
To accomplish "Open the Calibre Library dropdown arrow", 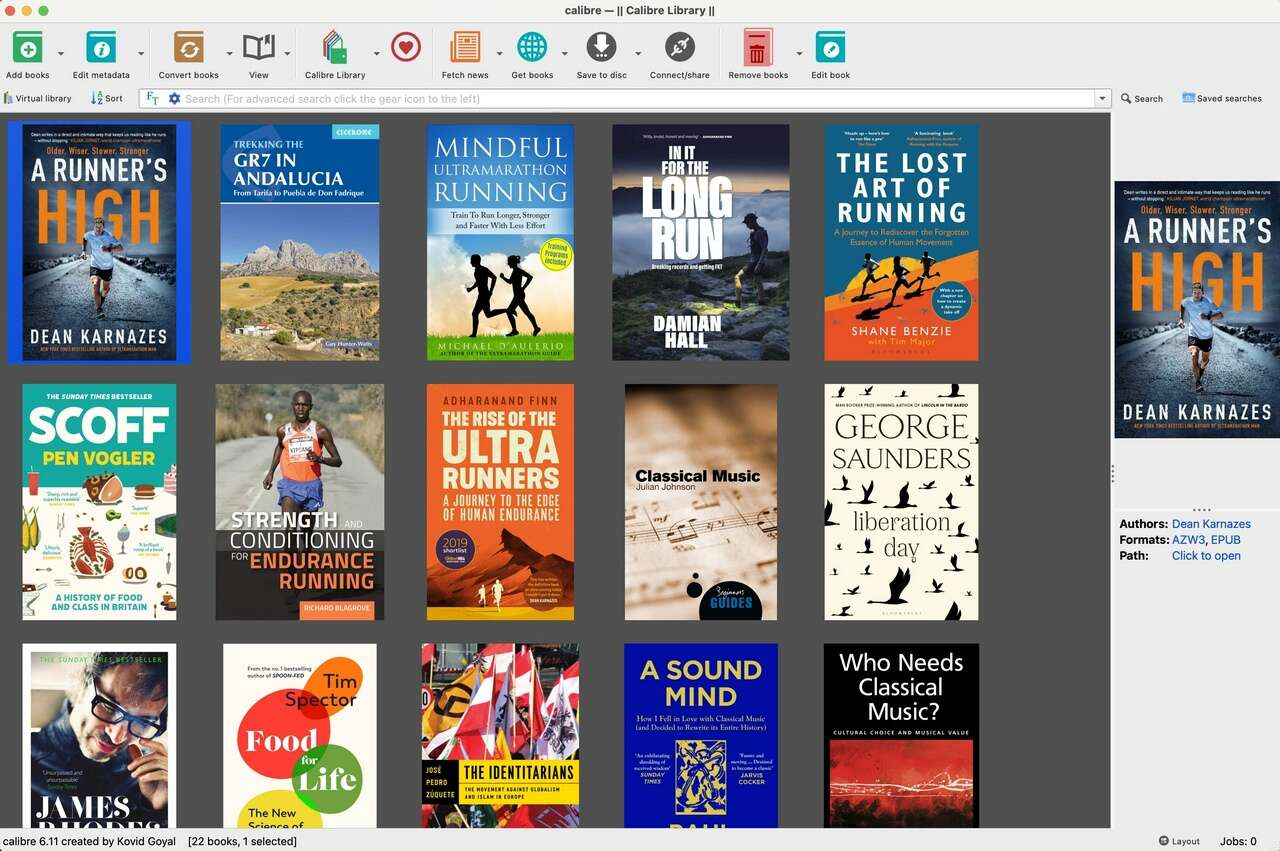I will click(377, 54).
